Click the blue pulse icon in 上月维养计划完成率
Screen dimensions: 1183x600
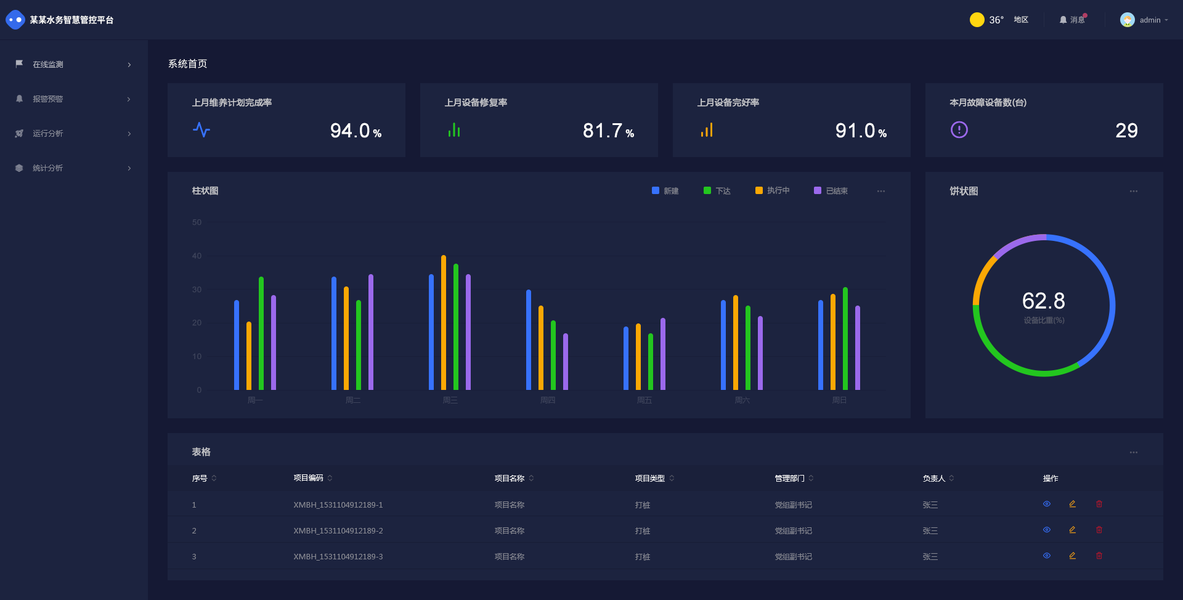coord(201,130)
